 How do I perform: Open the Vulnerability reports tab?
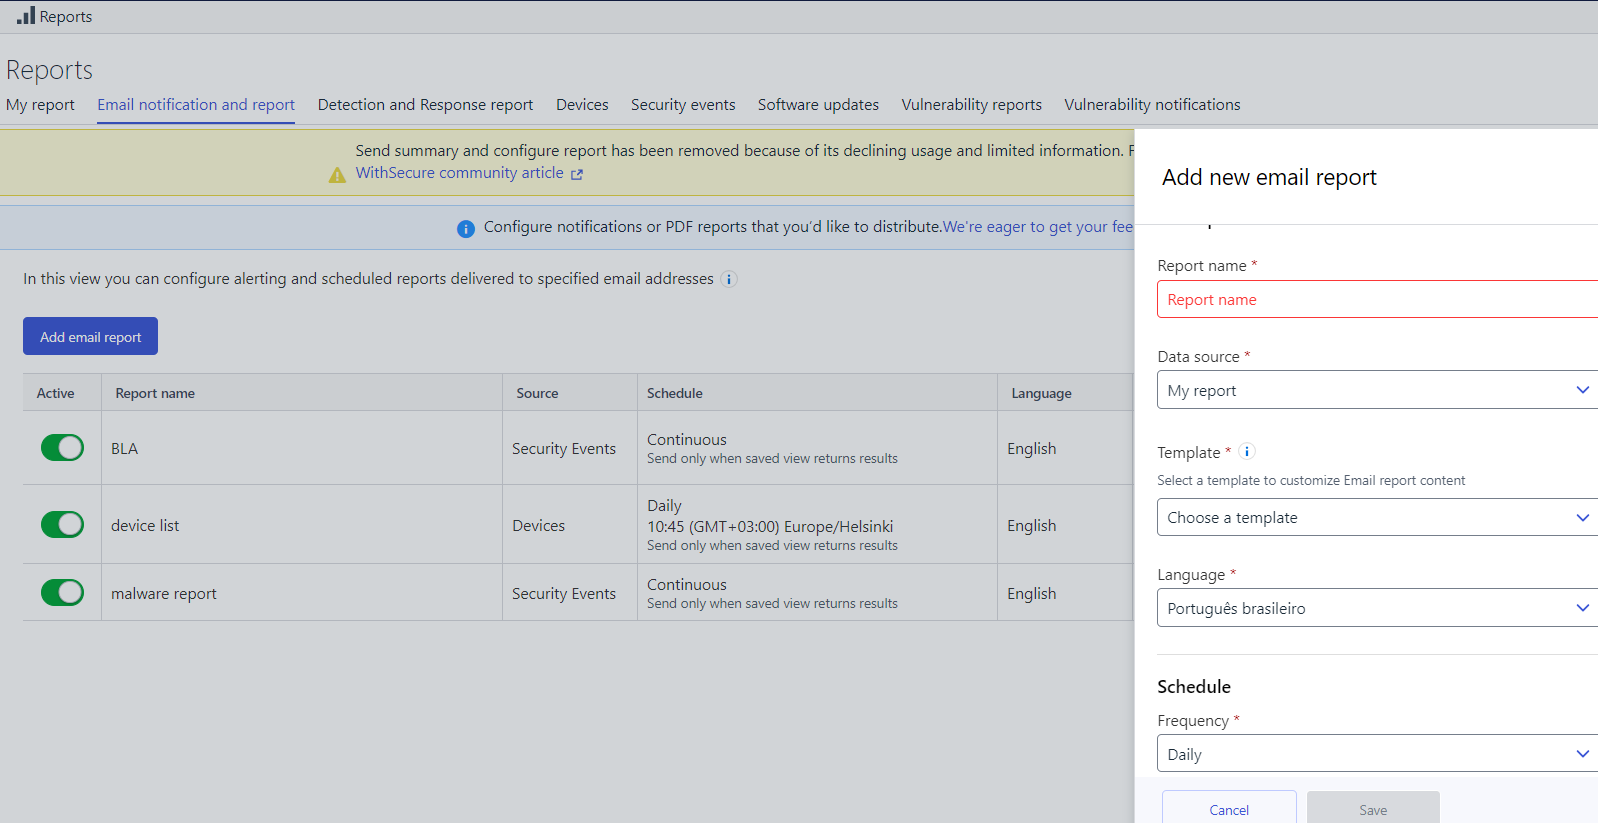point(971,105)
